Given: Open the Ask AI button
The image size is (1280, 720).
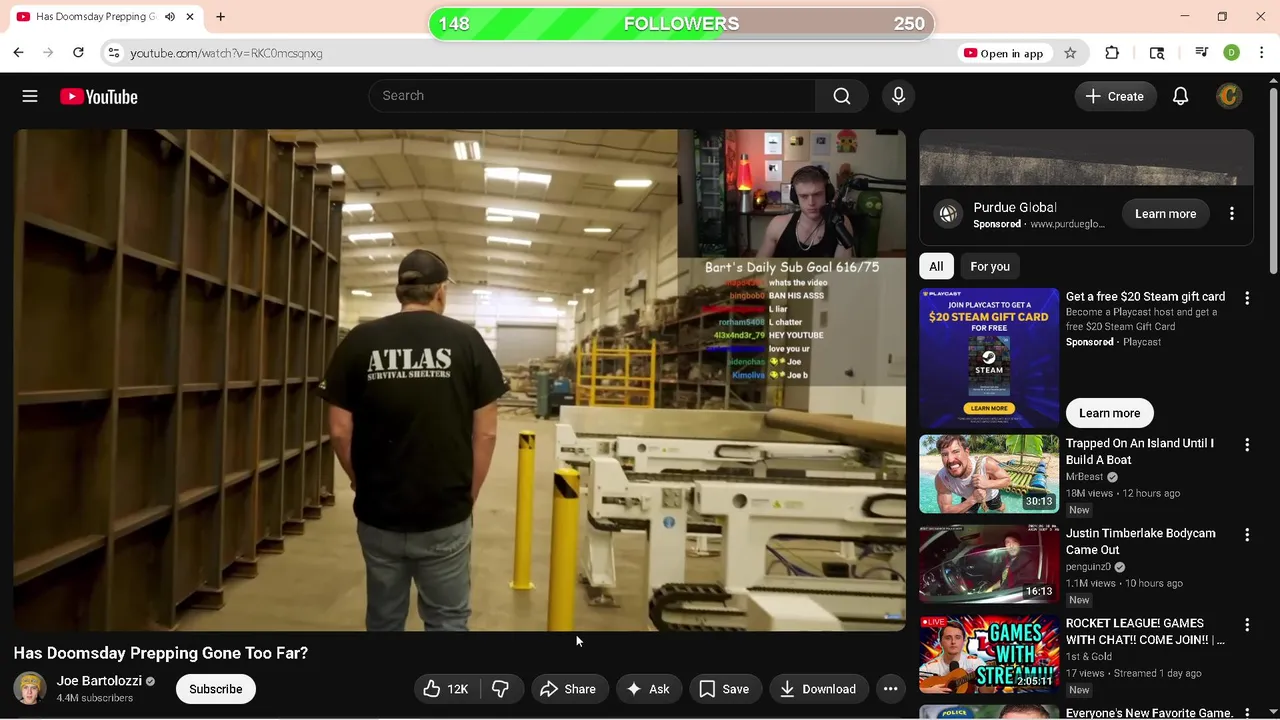Looking at the screenshot, I should click(x=648, y=689).
